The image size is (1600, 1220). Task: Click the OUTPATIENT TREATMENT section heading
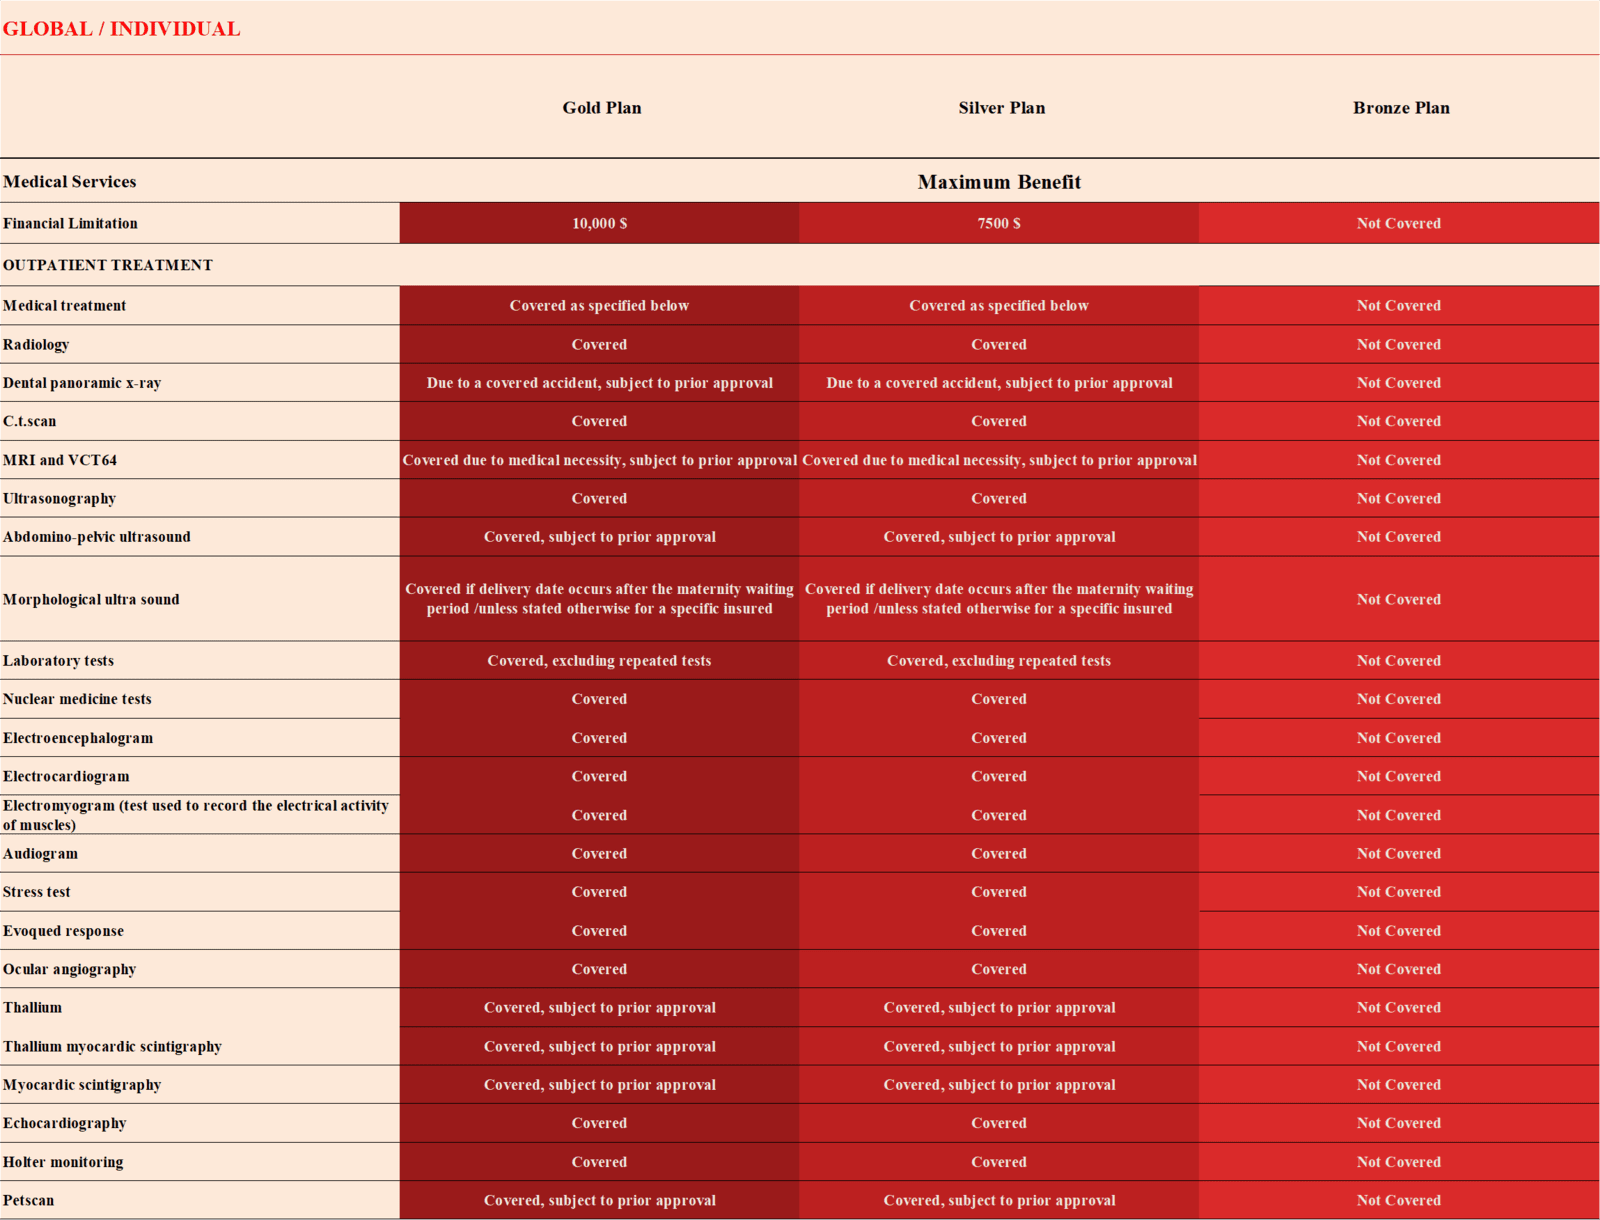coord(108,265)
